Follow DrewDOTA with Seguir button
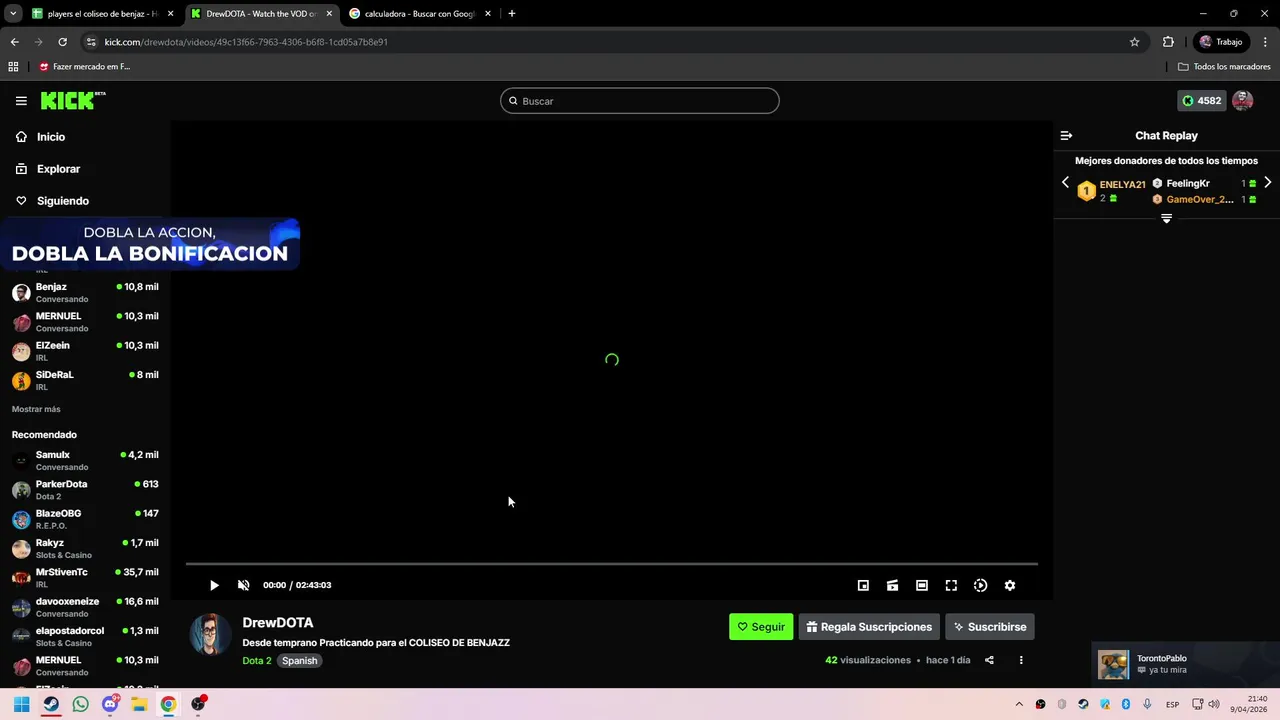This screenshot has width=1280, height=720. point(761,627)
